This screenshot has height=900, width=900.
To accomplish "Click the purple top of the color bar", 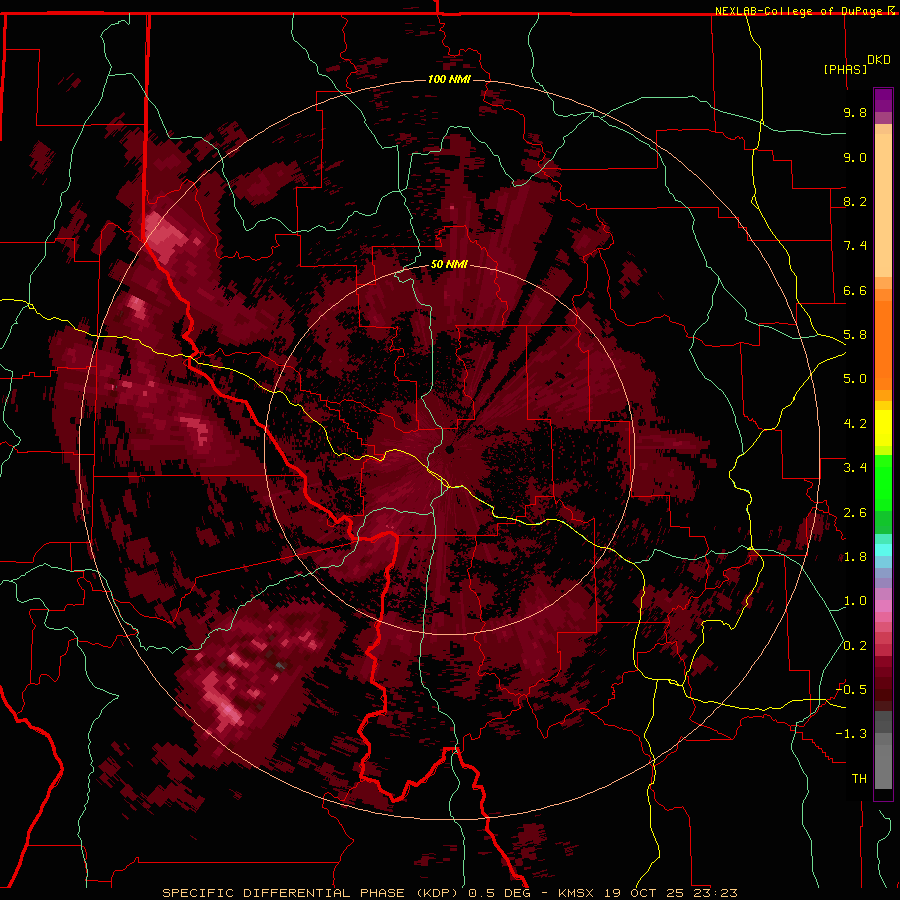I will pyautogui.click(x=883, y=100).
